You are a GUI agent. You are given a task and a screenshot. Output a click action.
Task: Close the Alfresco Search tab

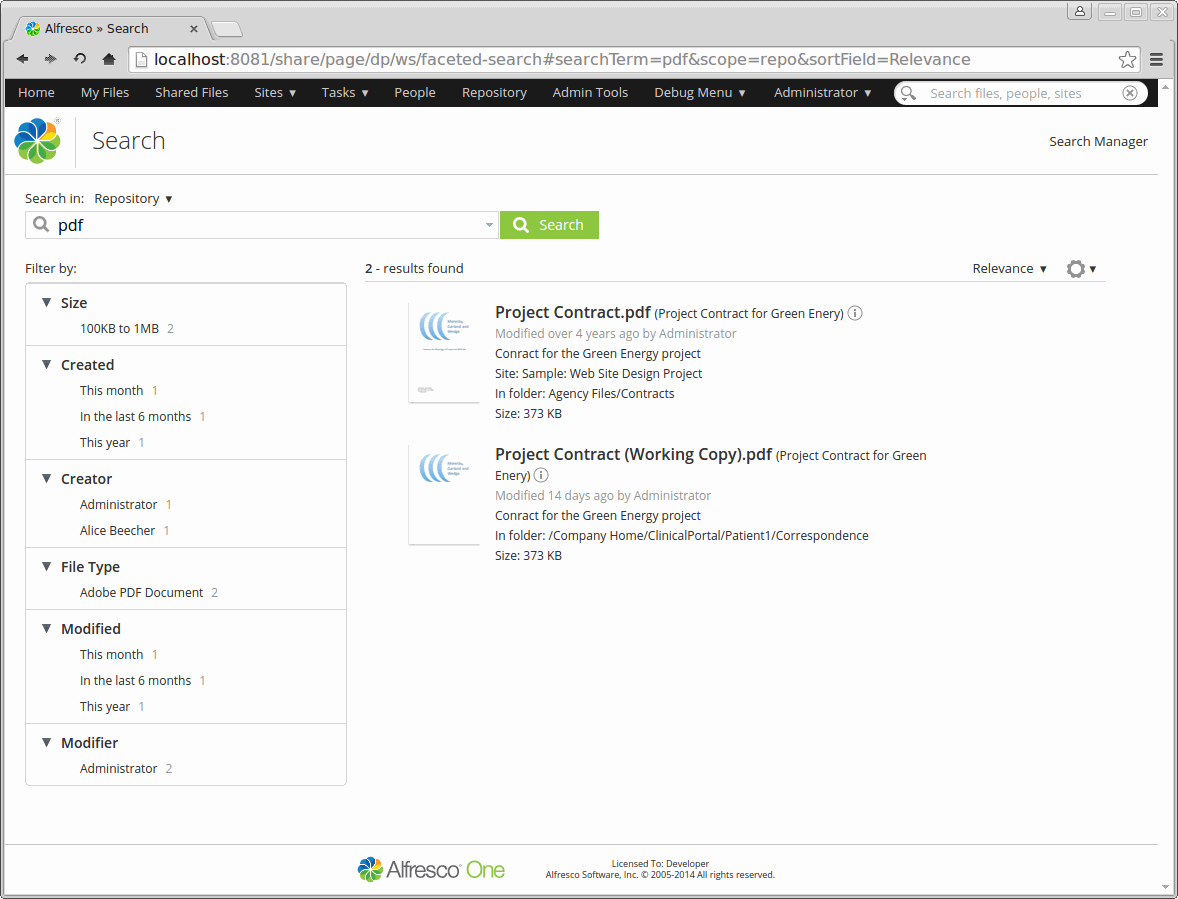pyautogui.click(x=194, y=29)
